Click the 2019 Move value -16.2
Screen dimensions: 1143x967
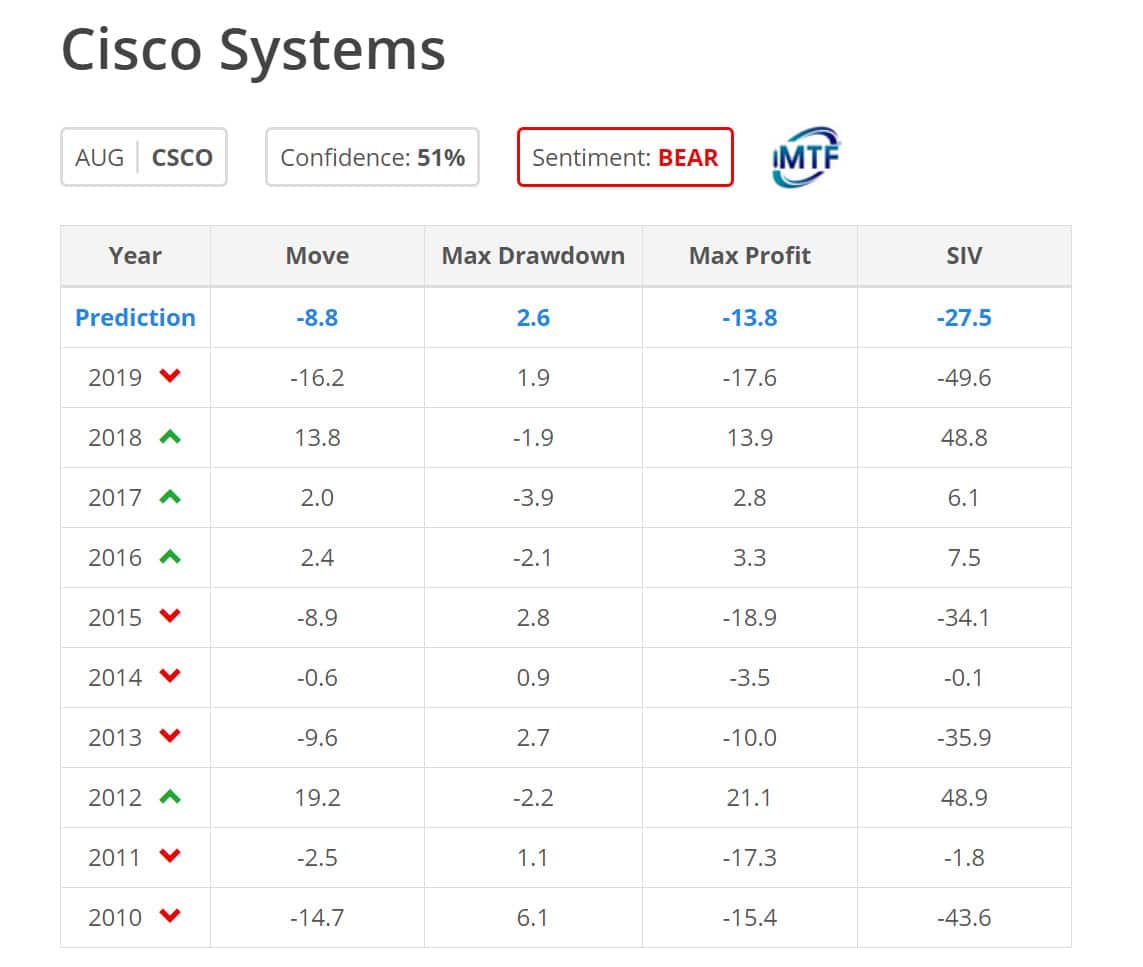(x=317, y=377)
